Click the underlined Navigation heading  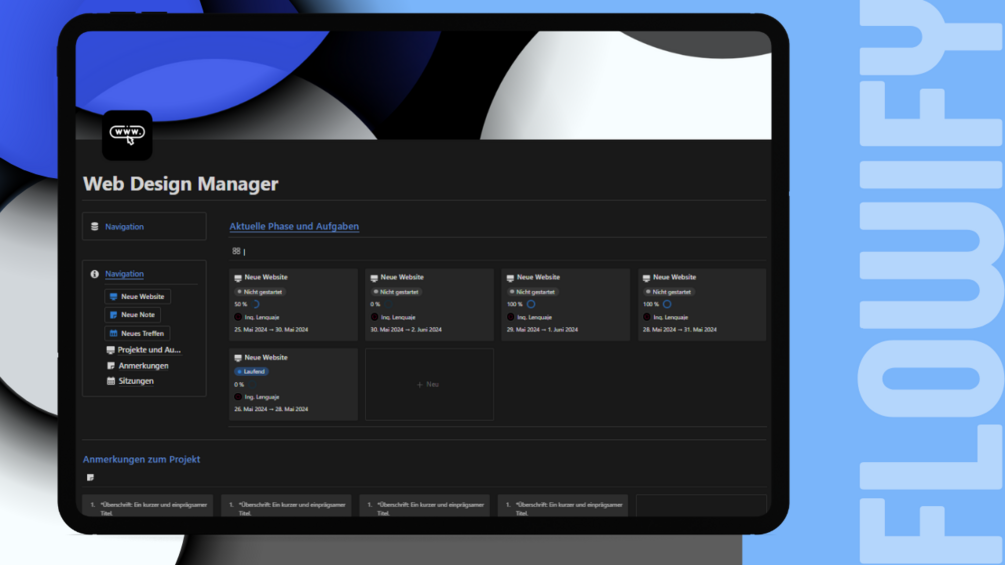[x=124, y=274]
